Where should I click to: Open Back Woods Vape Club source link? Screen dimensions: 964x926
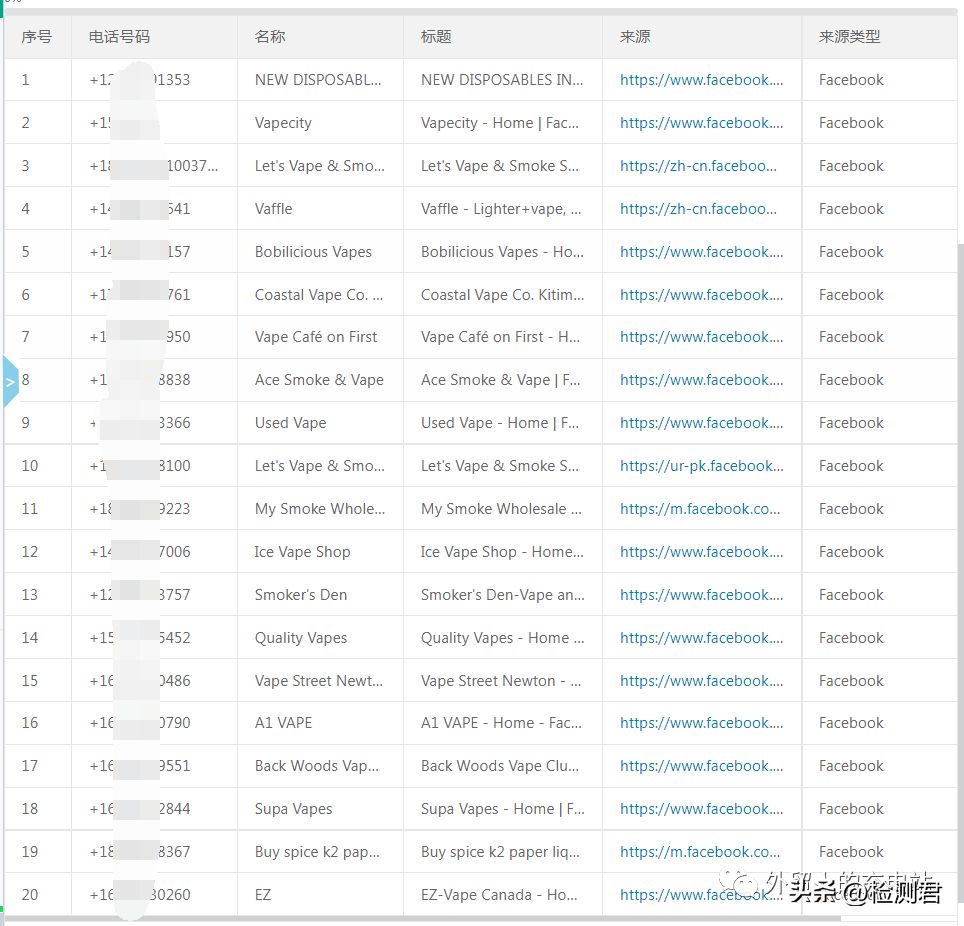pos(701,766)
